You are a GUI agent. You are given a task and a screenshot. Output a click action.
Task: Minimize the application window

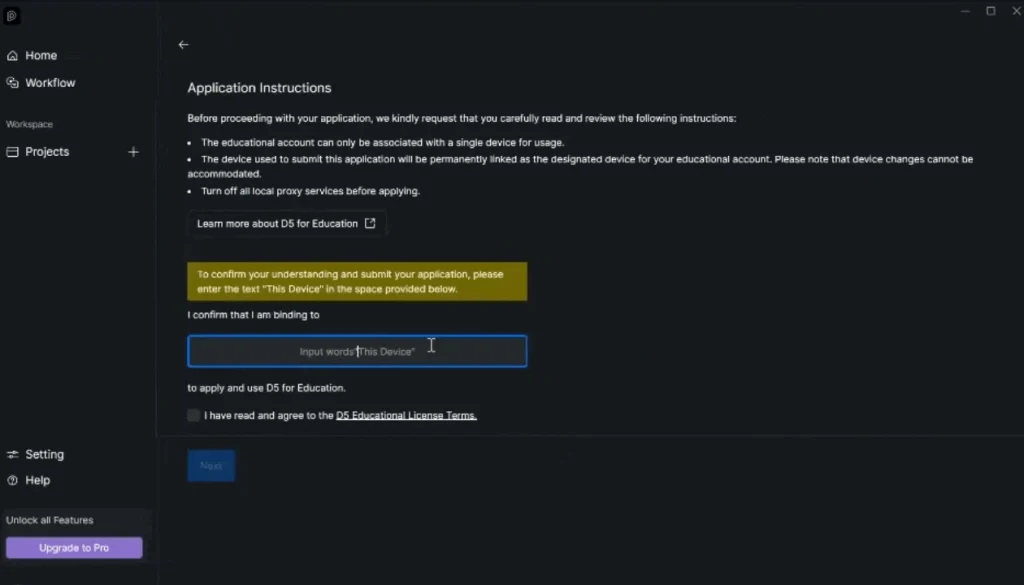pos(965,11)
